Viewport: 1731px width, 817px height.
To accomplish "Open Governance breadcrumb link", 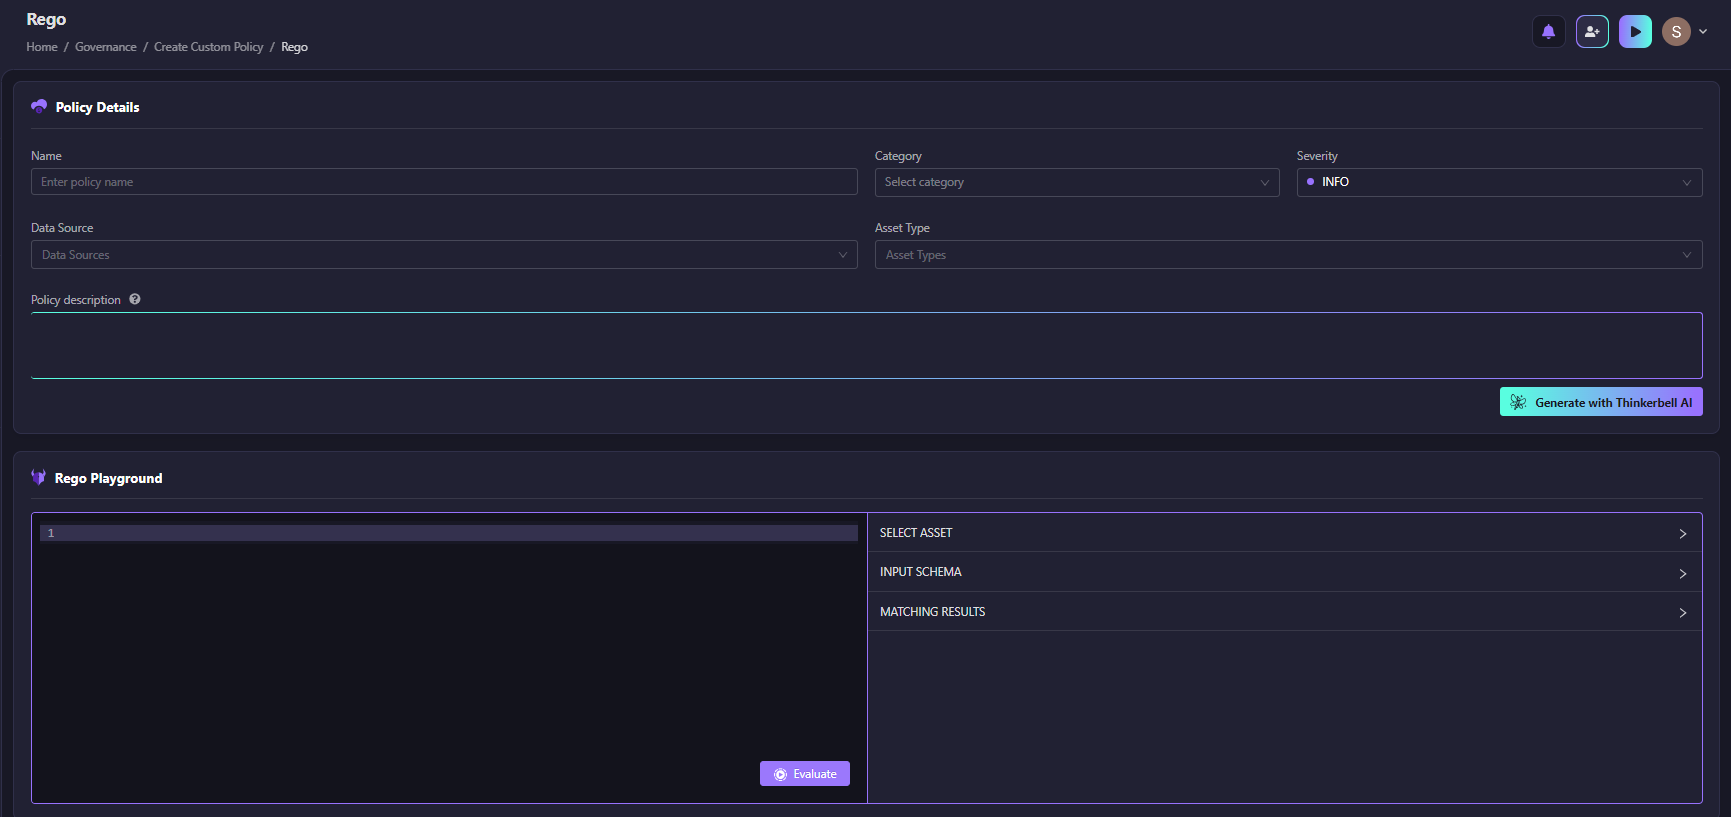I will click(106, 47).
